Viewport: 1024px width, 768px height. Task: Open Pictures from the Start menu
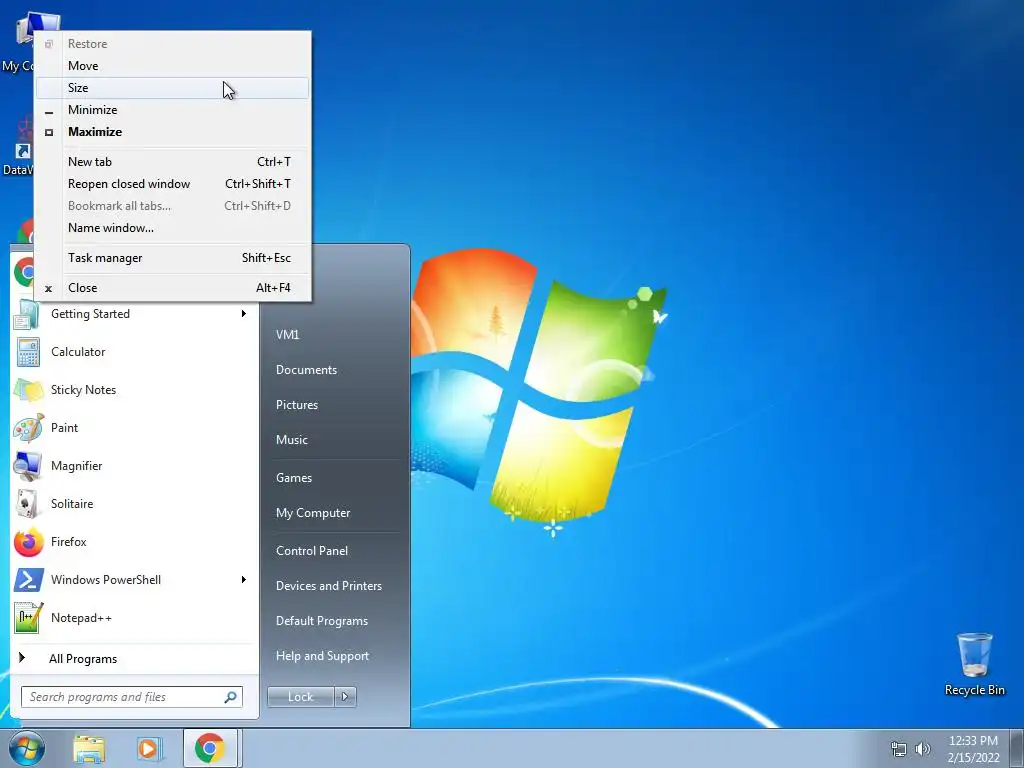(296, 406)
